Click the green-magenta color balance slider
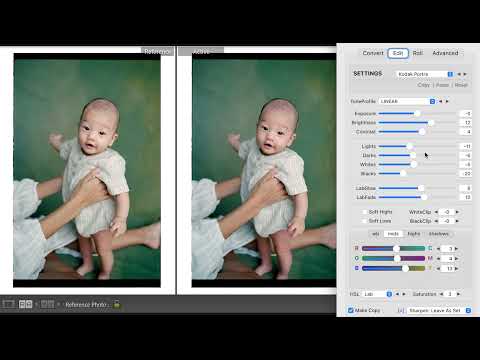Image resolution: width=480 pixels, height=360 pixels. [x=394, y=258]
